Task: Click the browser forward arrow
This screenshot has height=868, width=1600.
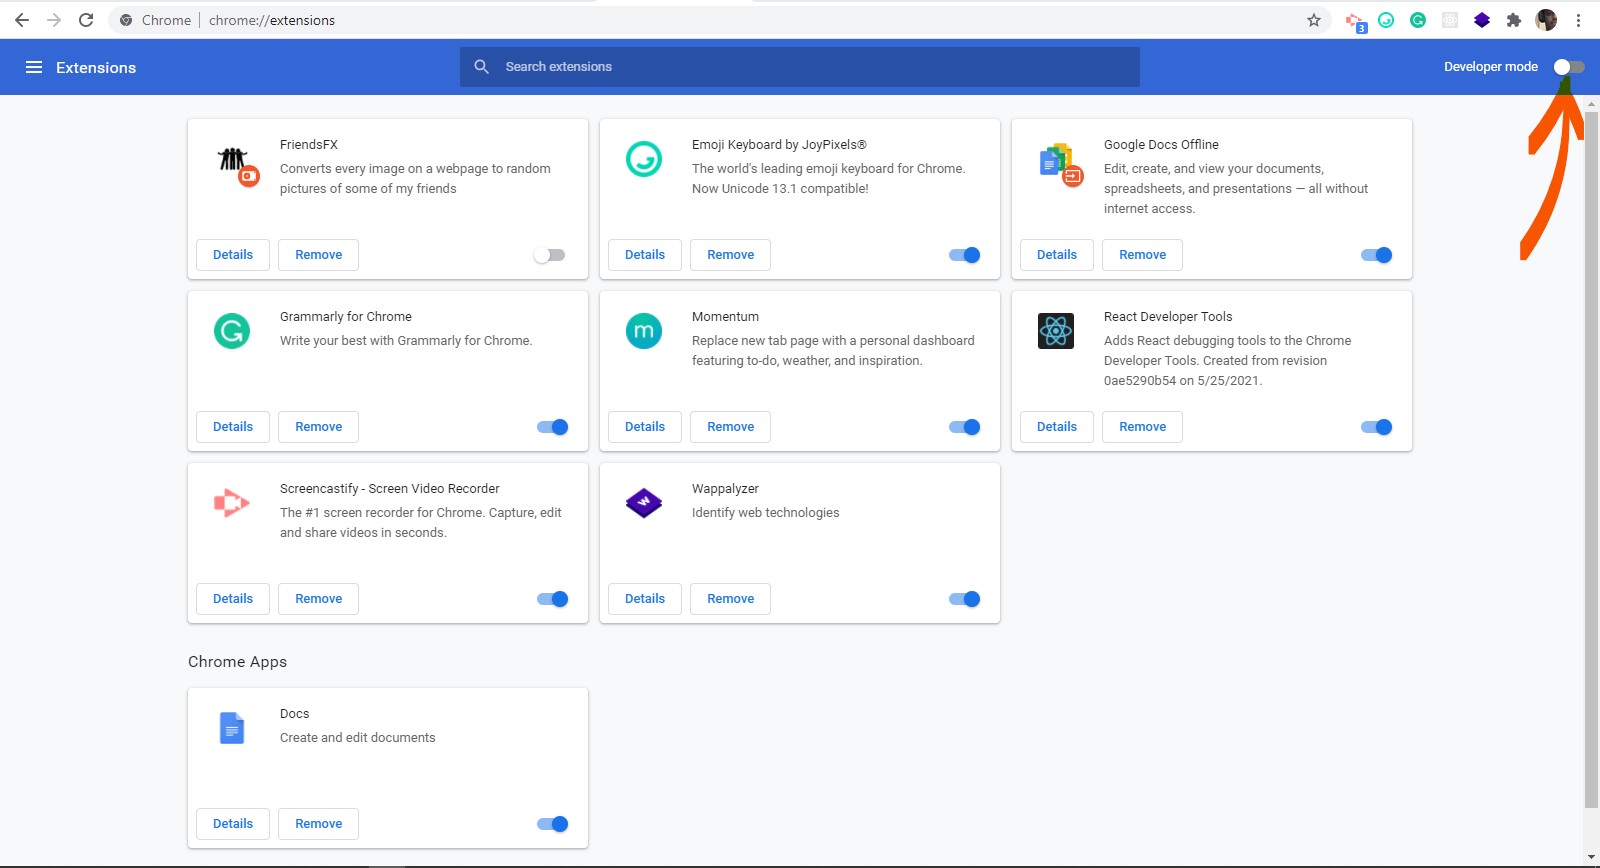Action: tap(54, 20)
